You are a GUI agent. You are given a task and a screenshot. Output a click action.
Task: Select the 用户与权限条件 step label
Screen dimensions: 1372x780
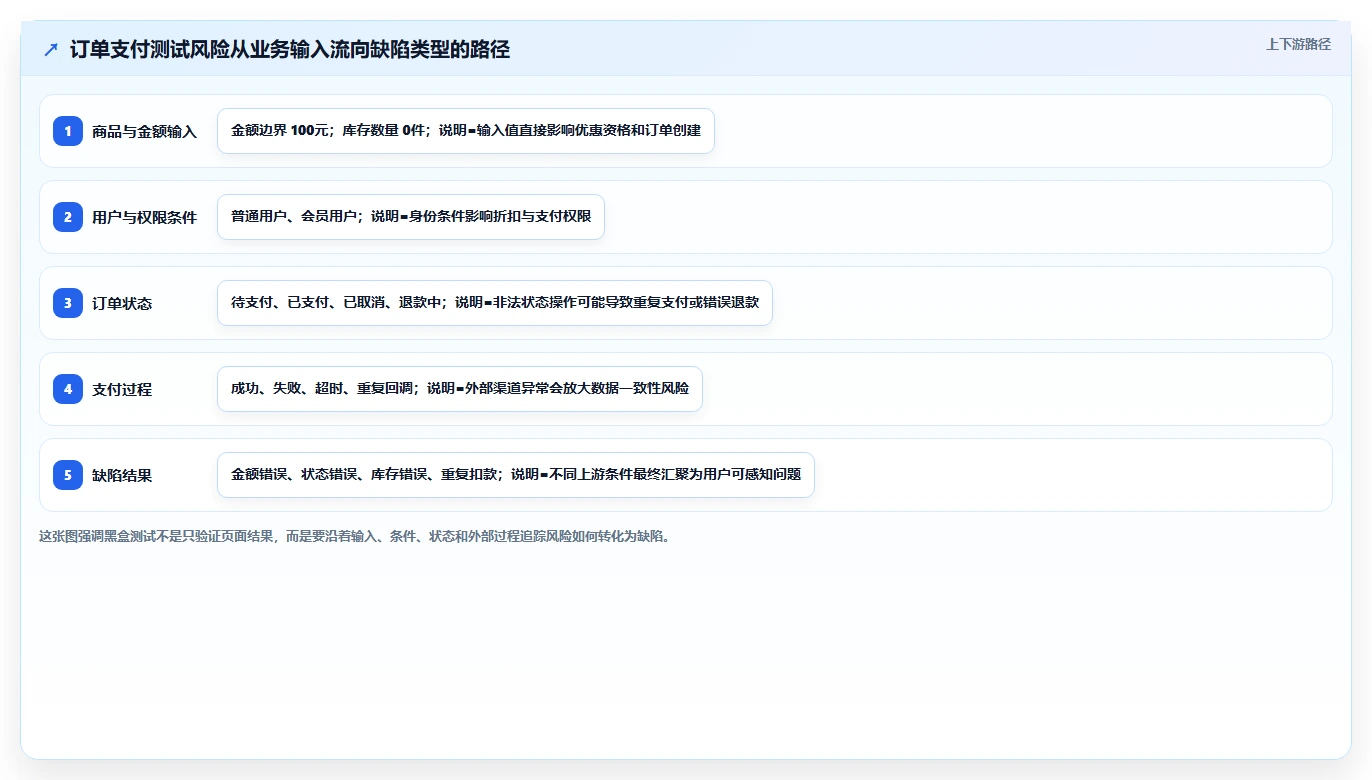tap(145, 217)
